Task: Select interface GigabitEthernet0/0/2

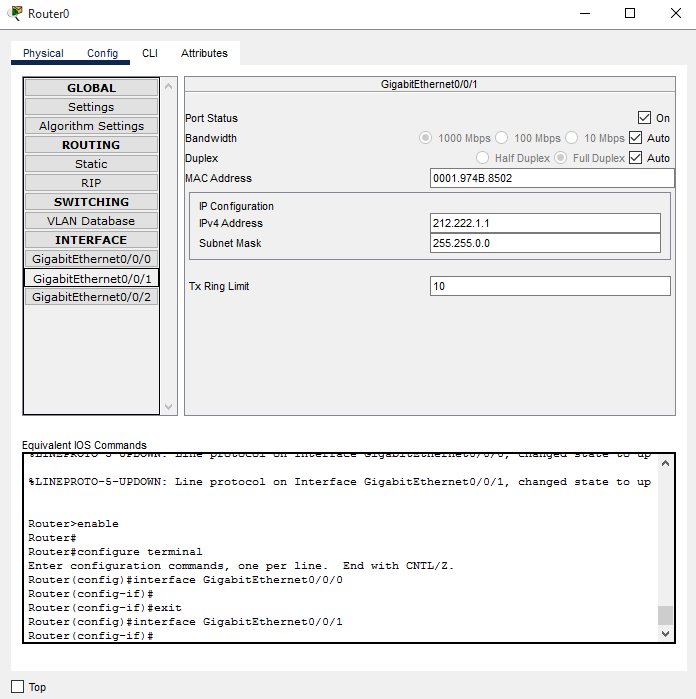Action: 91,297
